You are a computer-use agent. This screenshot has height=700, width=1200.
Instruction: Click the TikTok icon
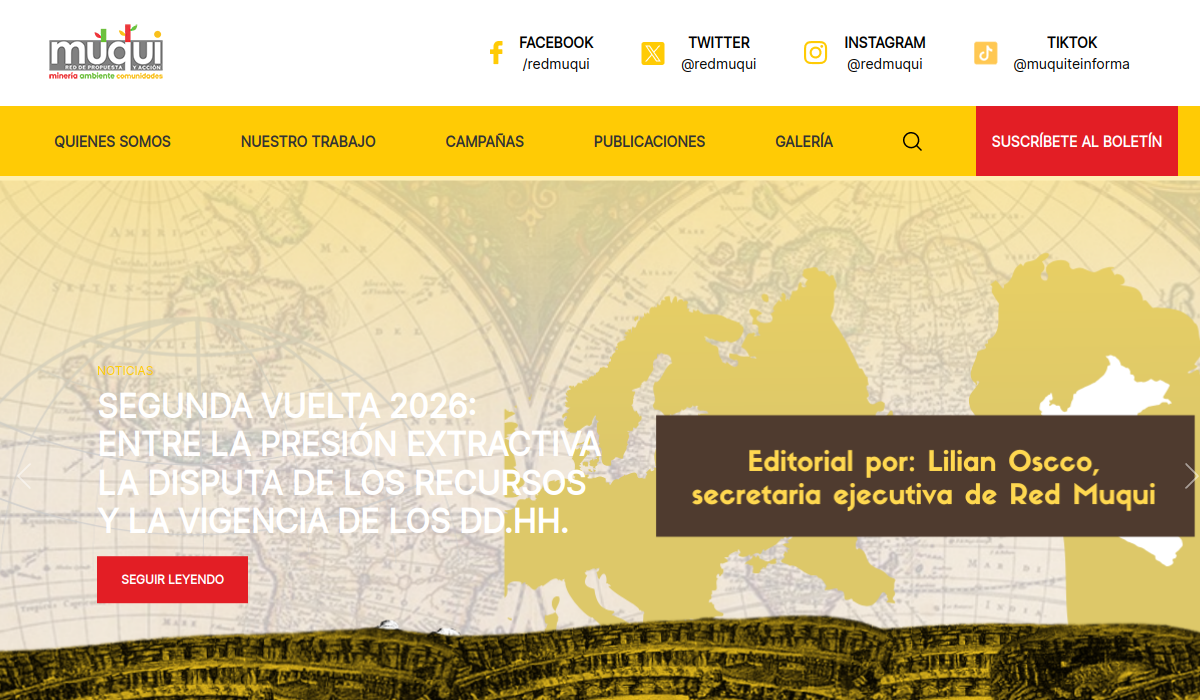[986, 53]
